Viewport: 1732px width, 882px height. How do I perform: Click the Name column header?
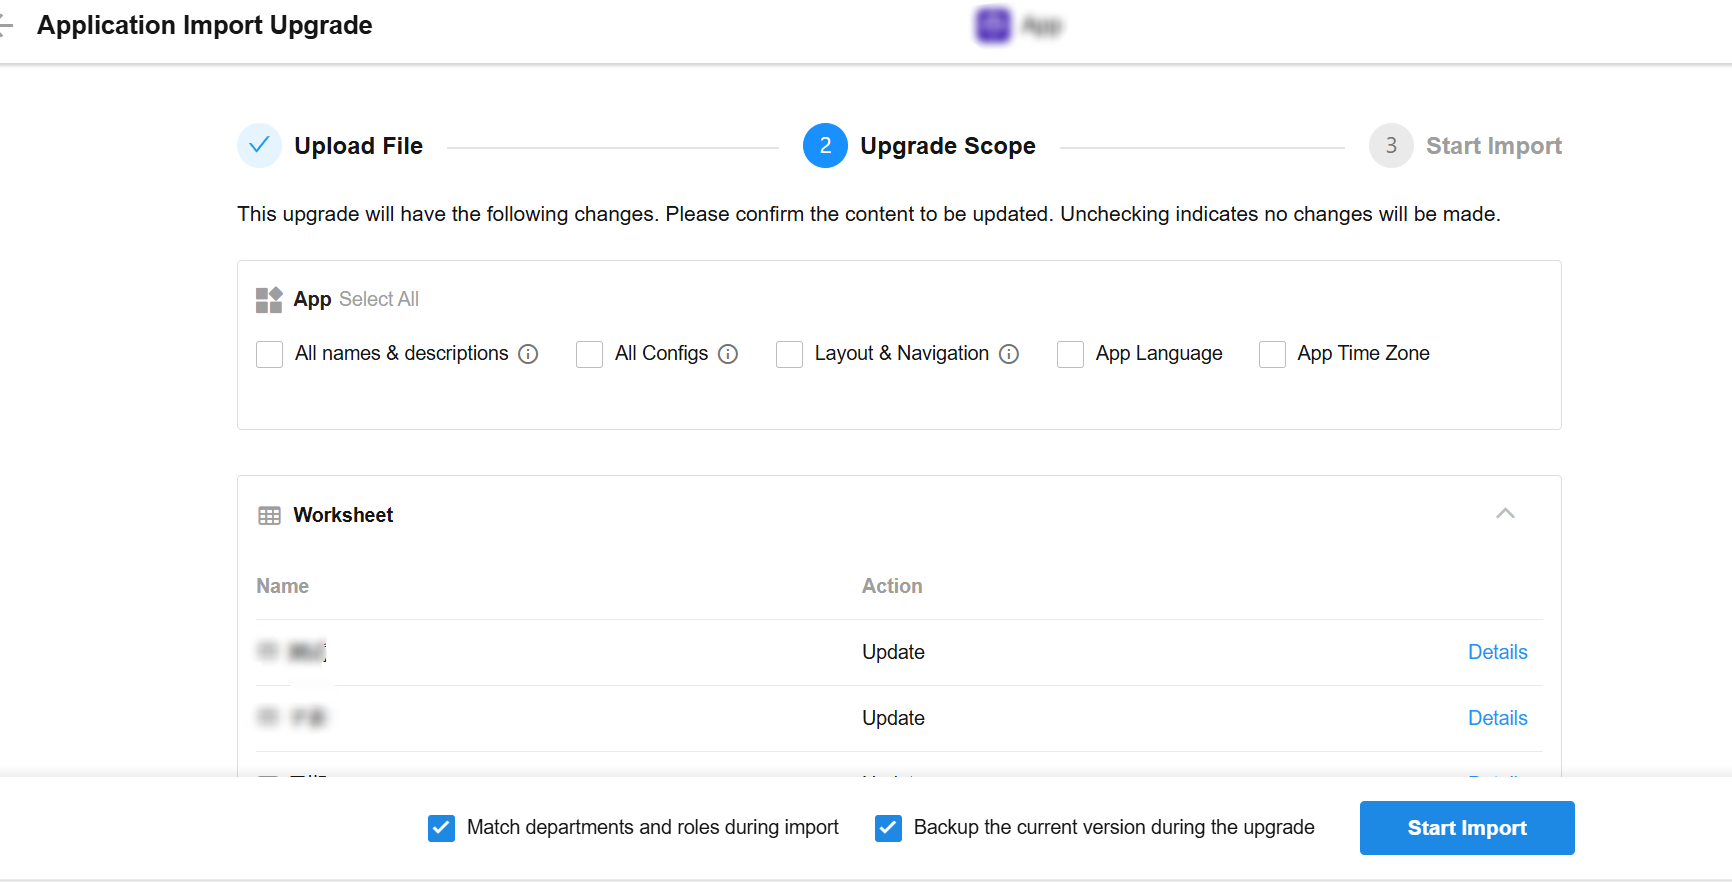point(282,586)
